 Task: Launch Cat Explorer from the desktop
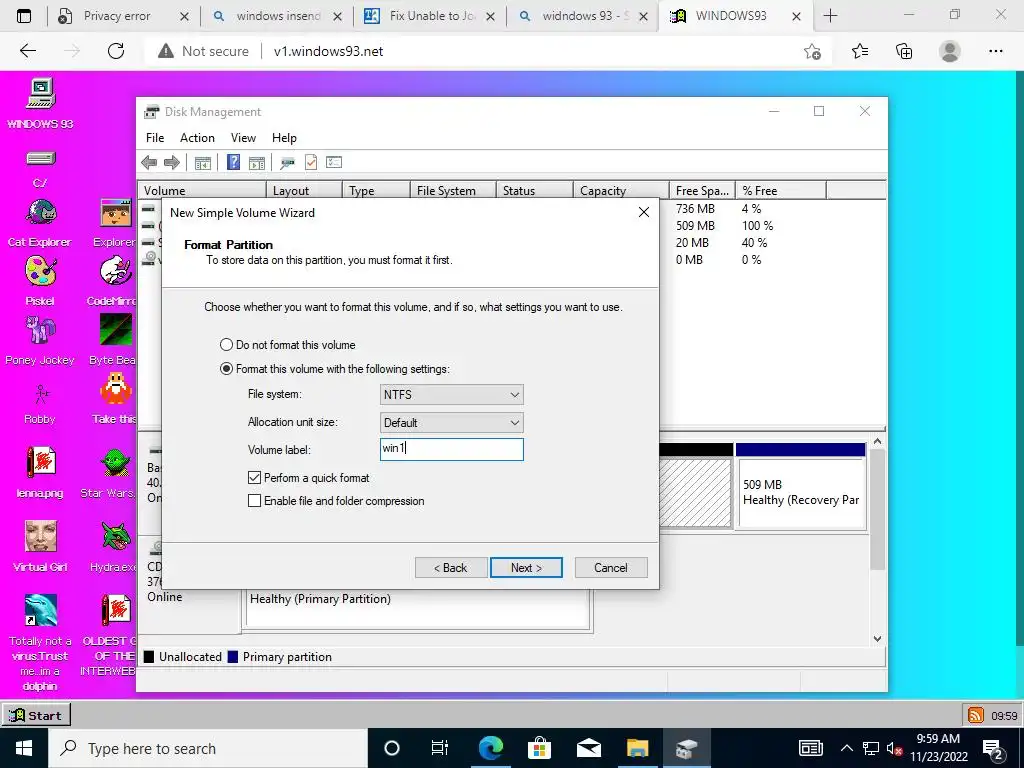tap(40, 223)
